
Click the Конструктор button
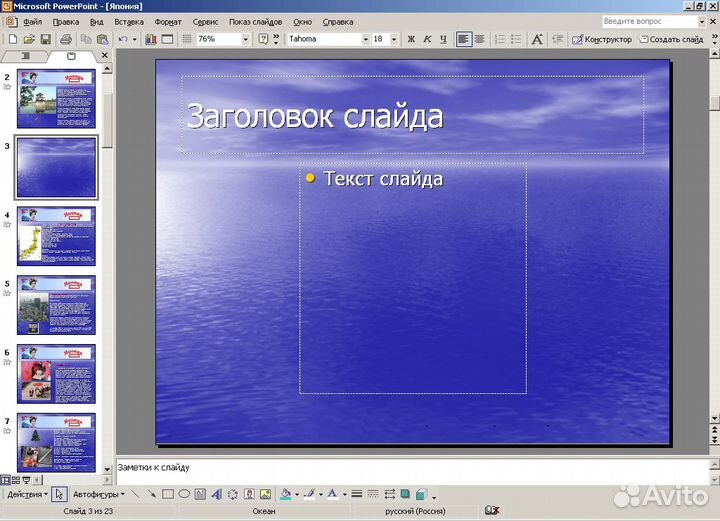coord(602,39)
